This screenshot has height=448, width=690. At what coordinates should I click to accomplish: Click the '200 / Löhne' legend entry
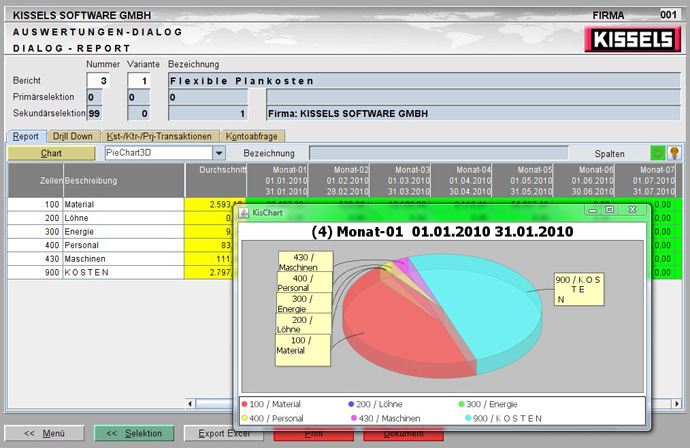[x=375, y=404]
